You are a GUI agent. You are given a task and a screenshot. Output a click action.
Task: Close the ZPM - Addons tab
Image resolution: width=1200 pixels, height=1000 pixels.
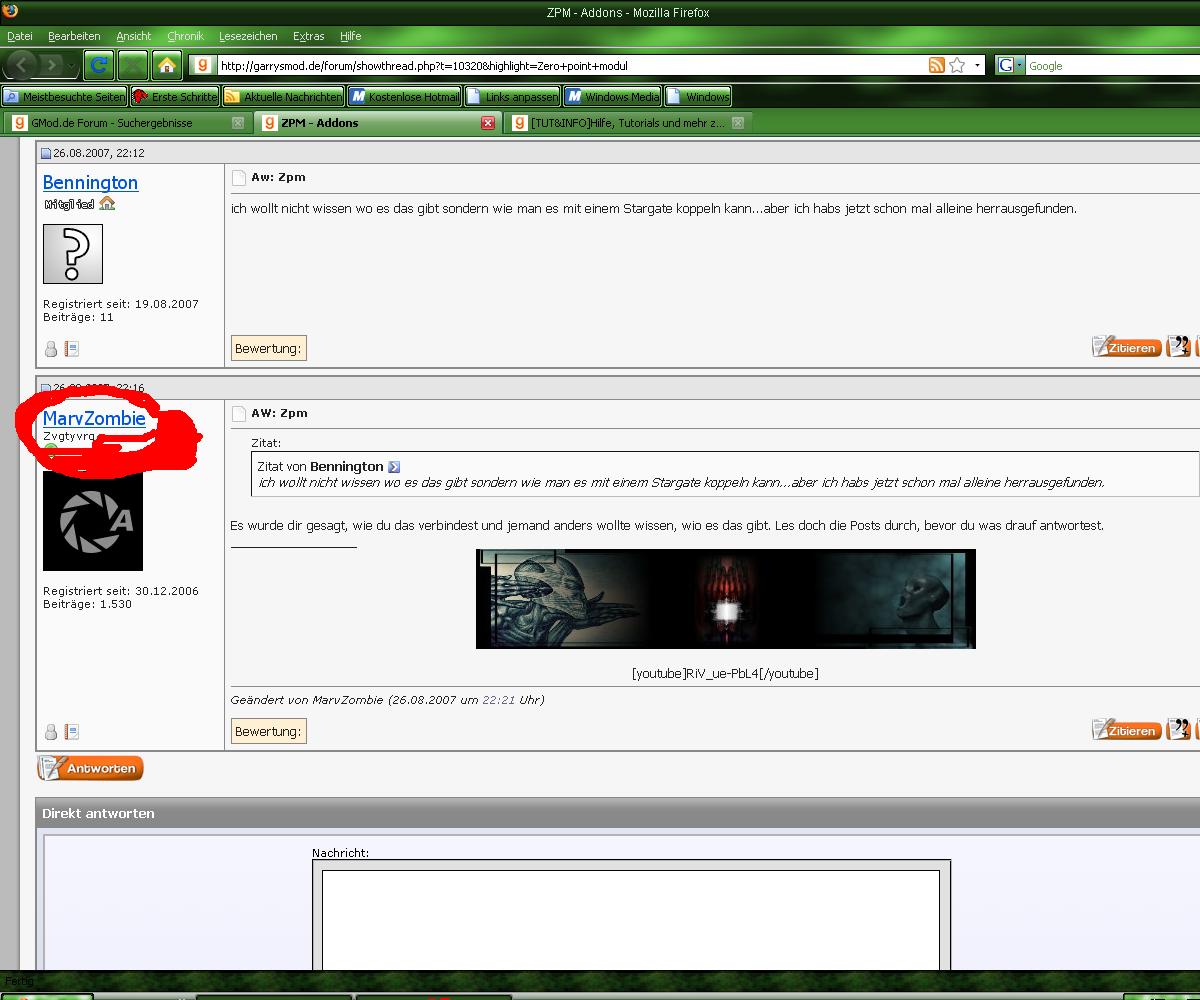pyautogui.click(x=488, y=123)
